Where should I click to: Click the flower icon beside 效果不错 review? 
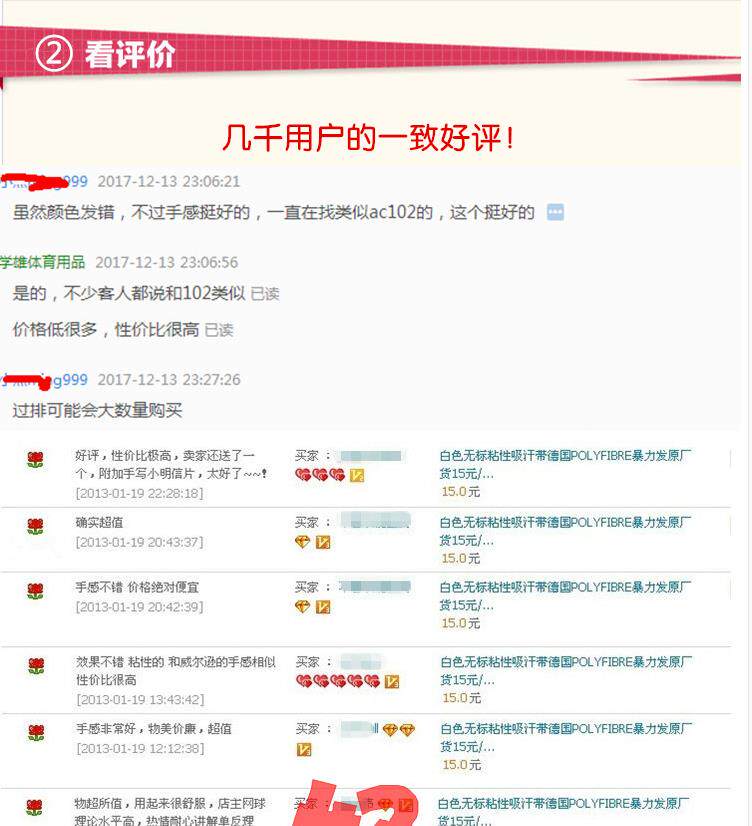tap(36, 666)
